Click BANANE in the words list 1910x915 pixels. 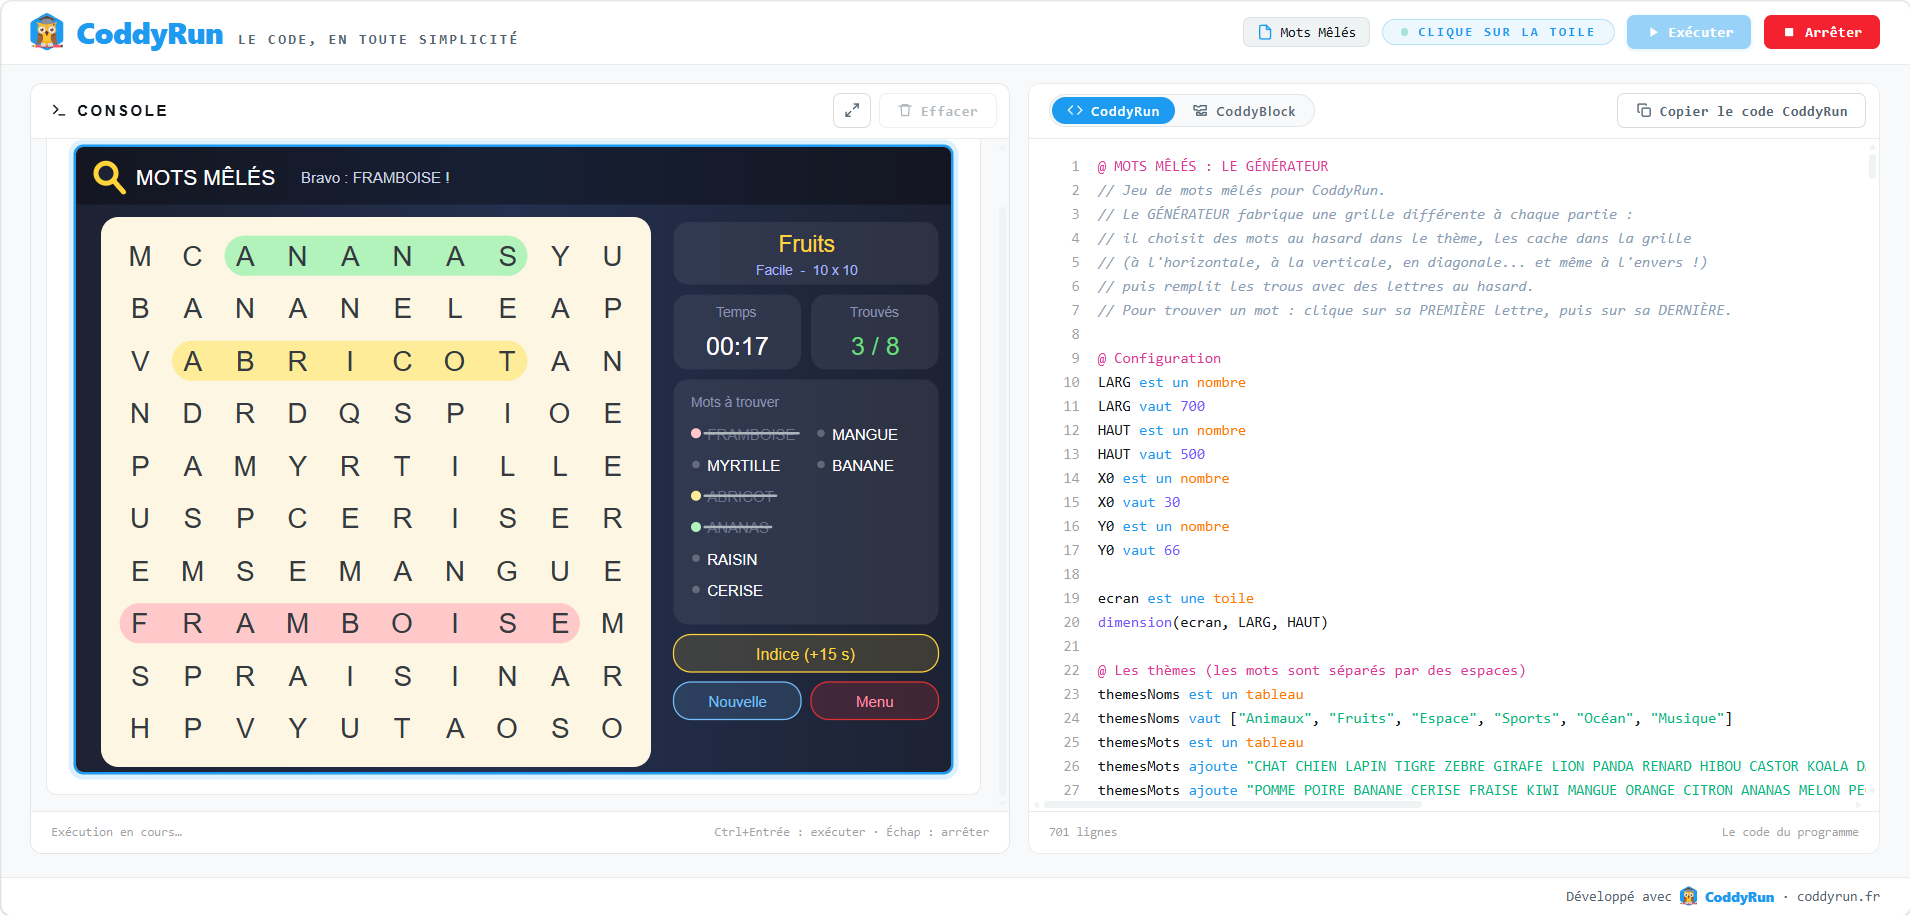(x=863, y=465)
